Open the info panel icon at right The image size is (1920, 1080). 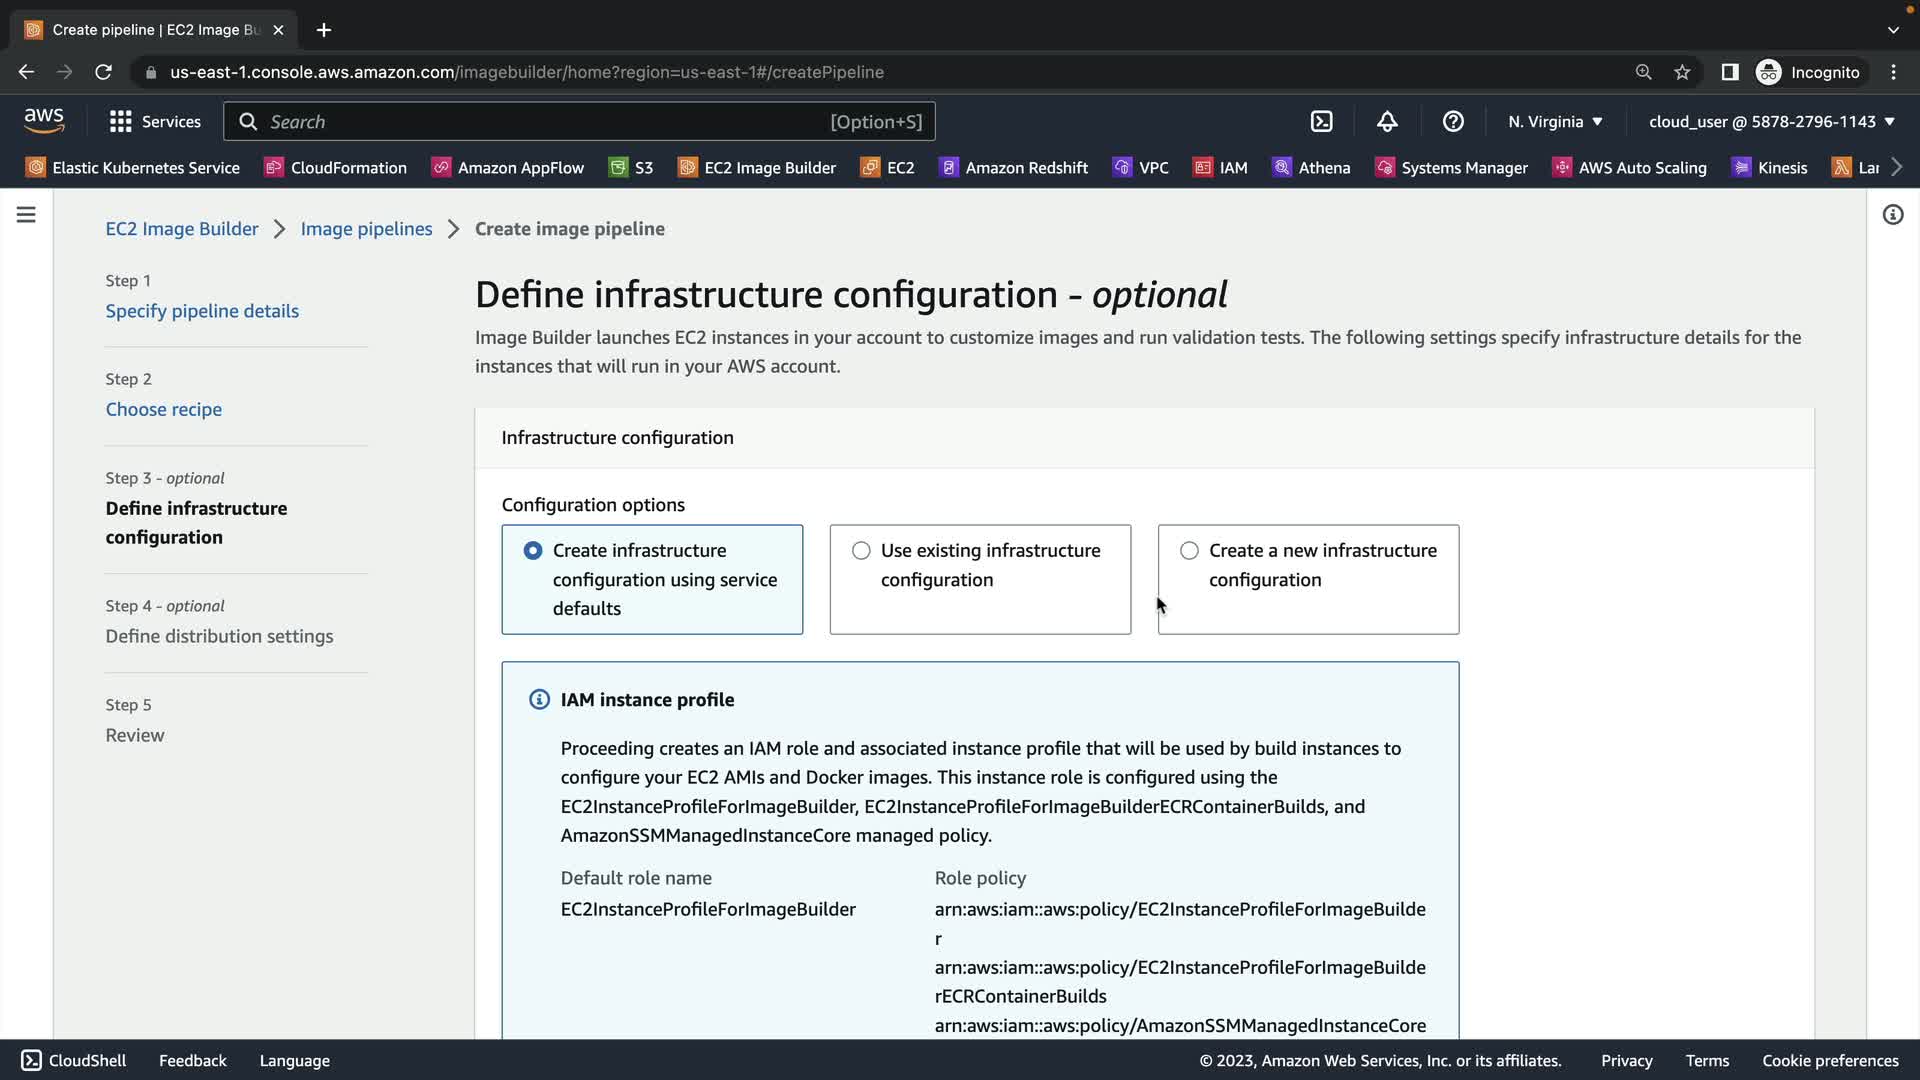coord(1892,215)
